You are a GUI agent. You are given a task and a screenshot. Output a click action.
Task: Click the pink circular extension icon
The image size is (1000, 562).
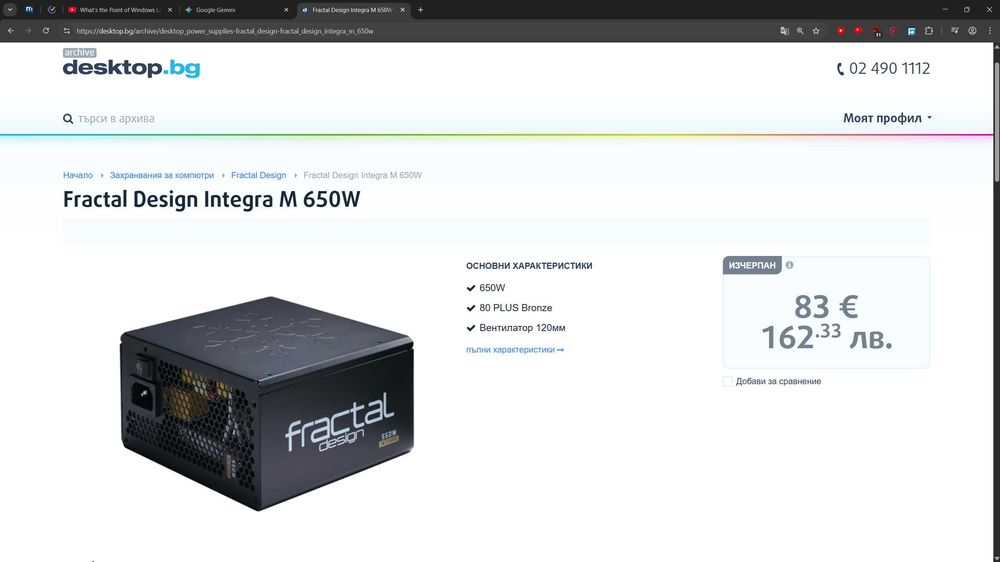(893, 31)
